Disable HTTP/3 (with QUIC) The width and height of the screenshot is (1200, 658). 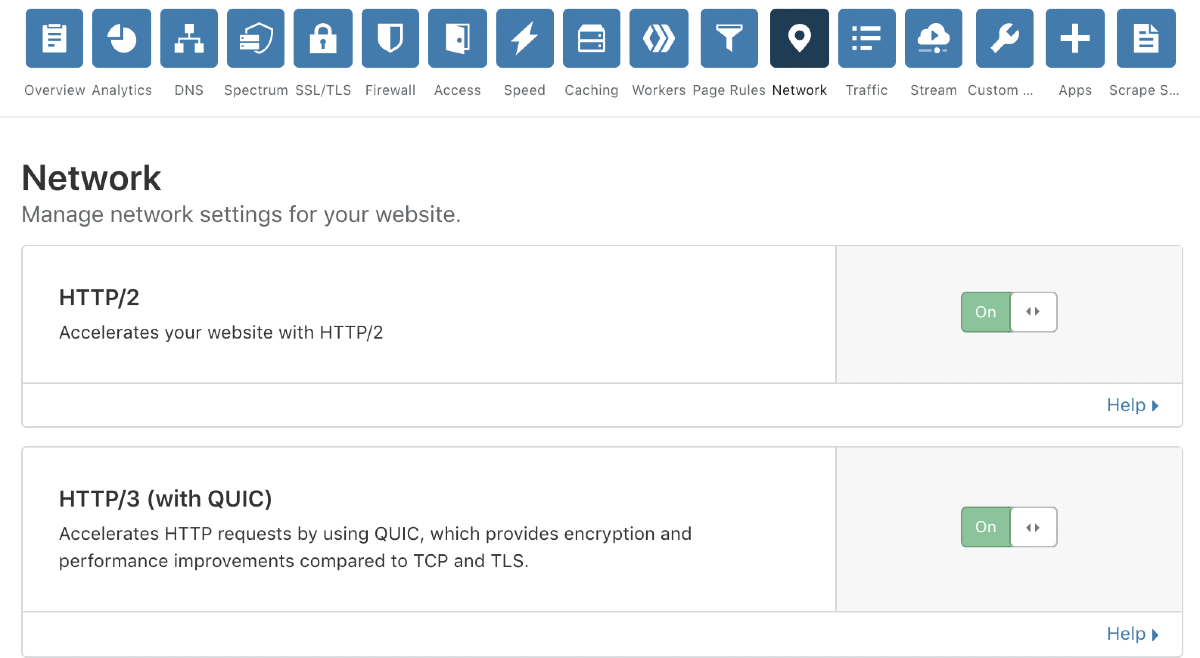pos(985,527)
